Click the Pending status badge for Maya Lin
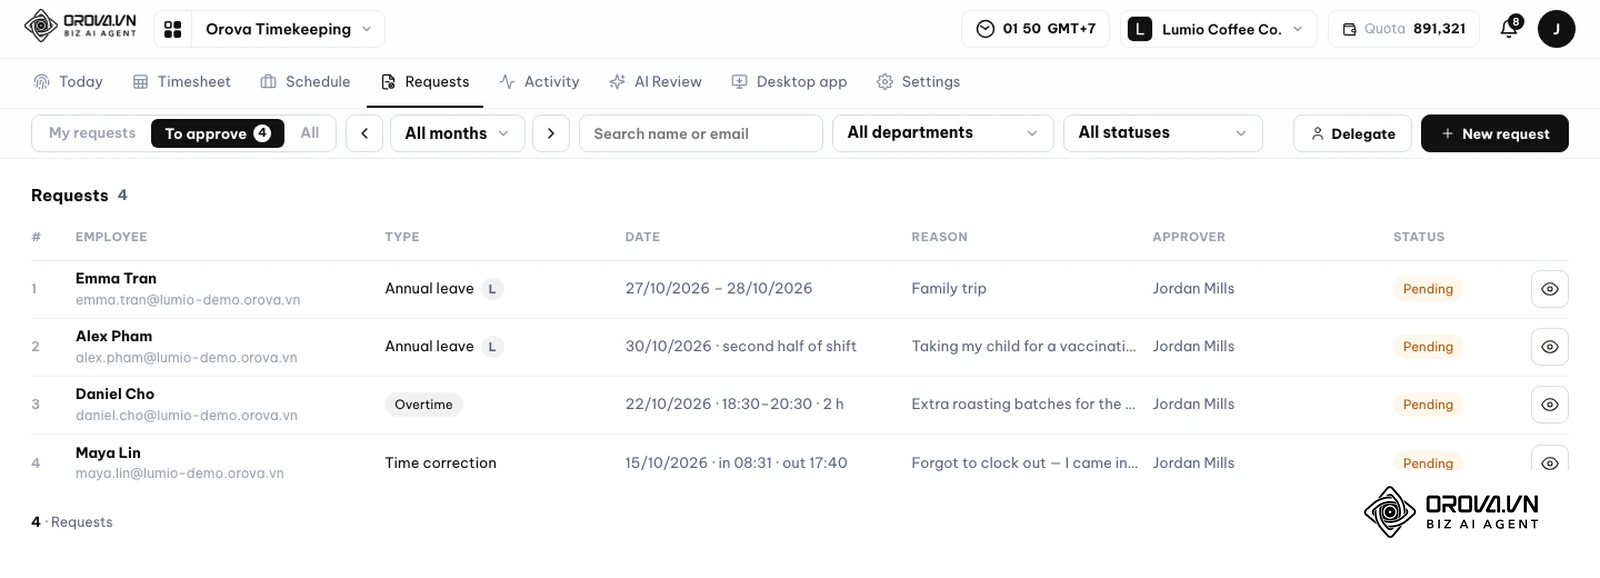The height and width of the screenshot is (578, 1600). tap(1427, 463)
